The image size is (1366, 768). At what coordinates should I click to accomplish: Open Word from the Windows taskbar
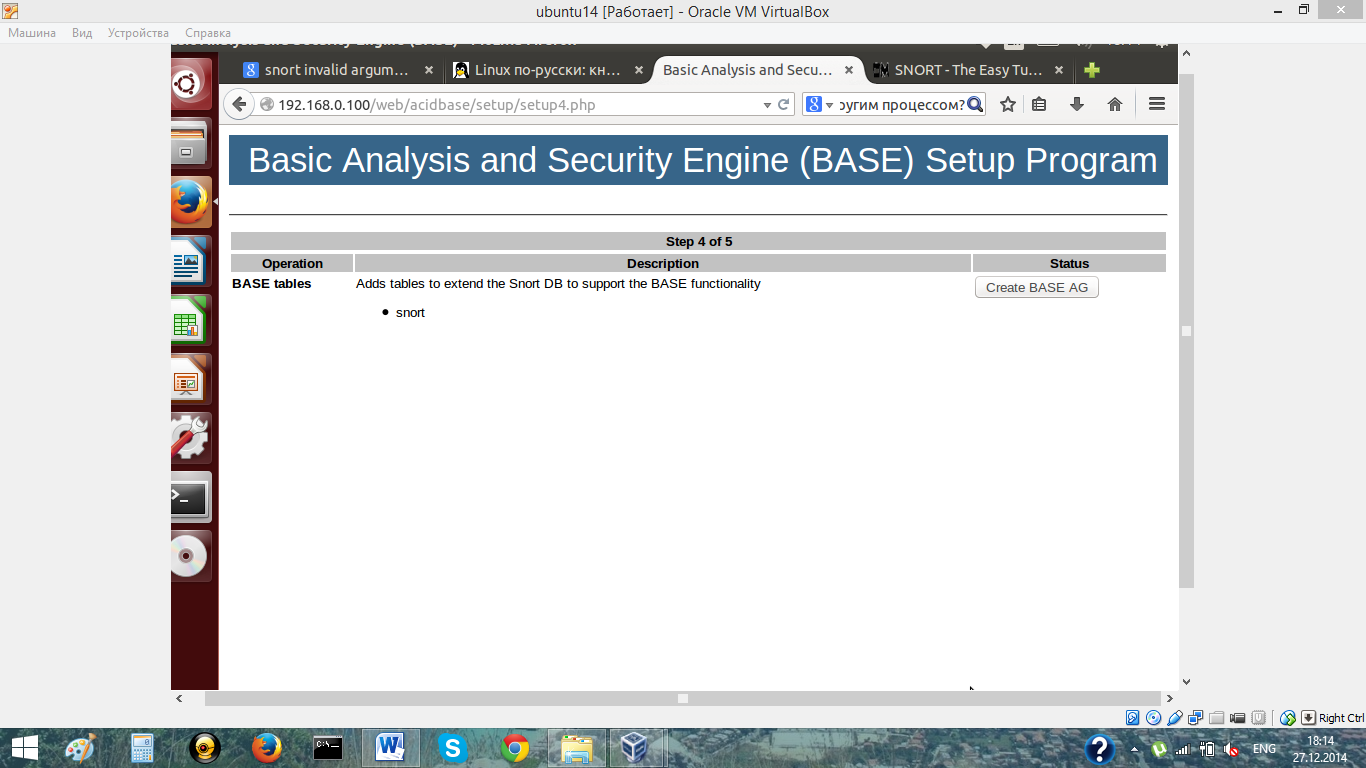(389, 748)
